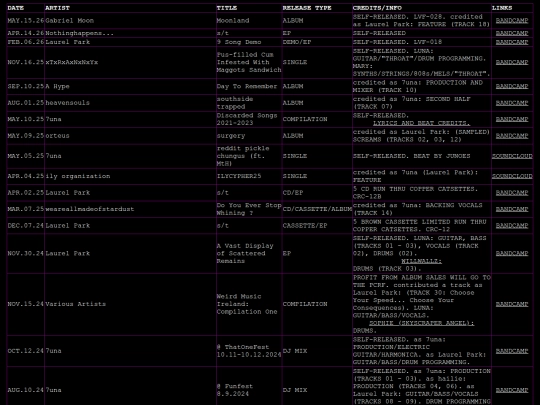Select the date MAY.15.26
Image resolution: width=540 pixels, height=405 pixels.
point(25,21)
